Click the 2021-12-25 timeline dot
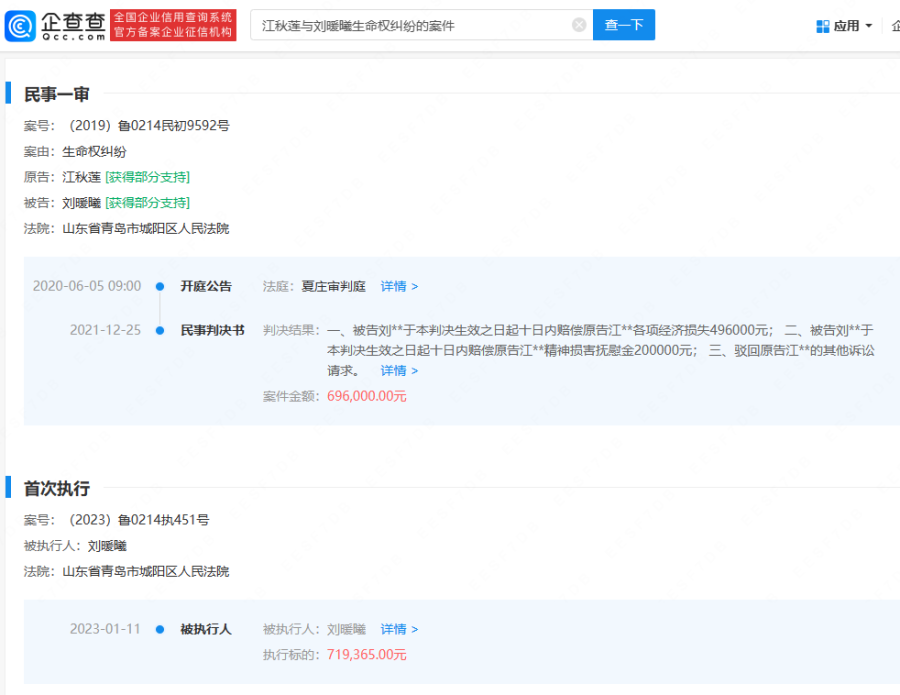This screenshot has width=900, height=695. (160, 330)
